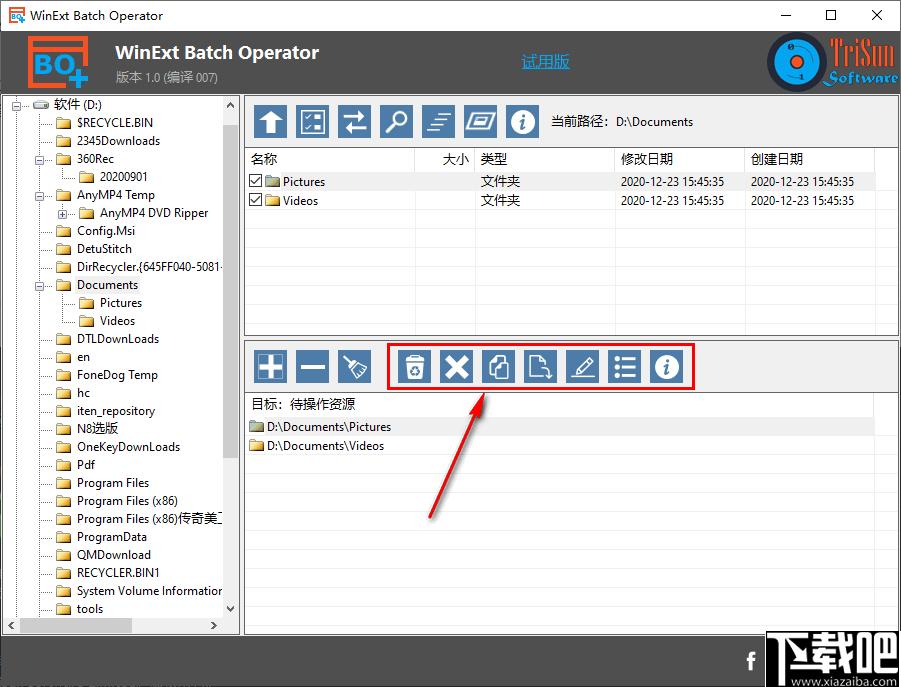The image size is (901, 687).
Task: Click the list properties icon
Action: pyautogui.click(x=624, y=366)
